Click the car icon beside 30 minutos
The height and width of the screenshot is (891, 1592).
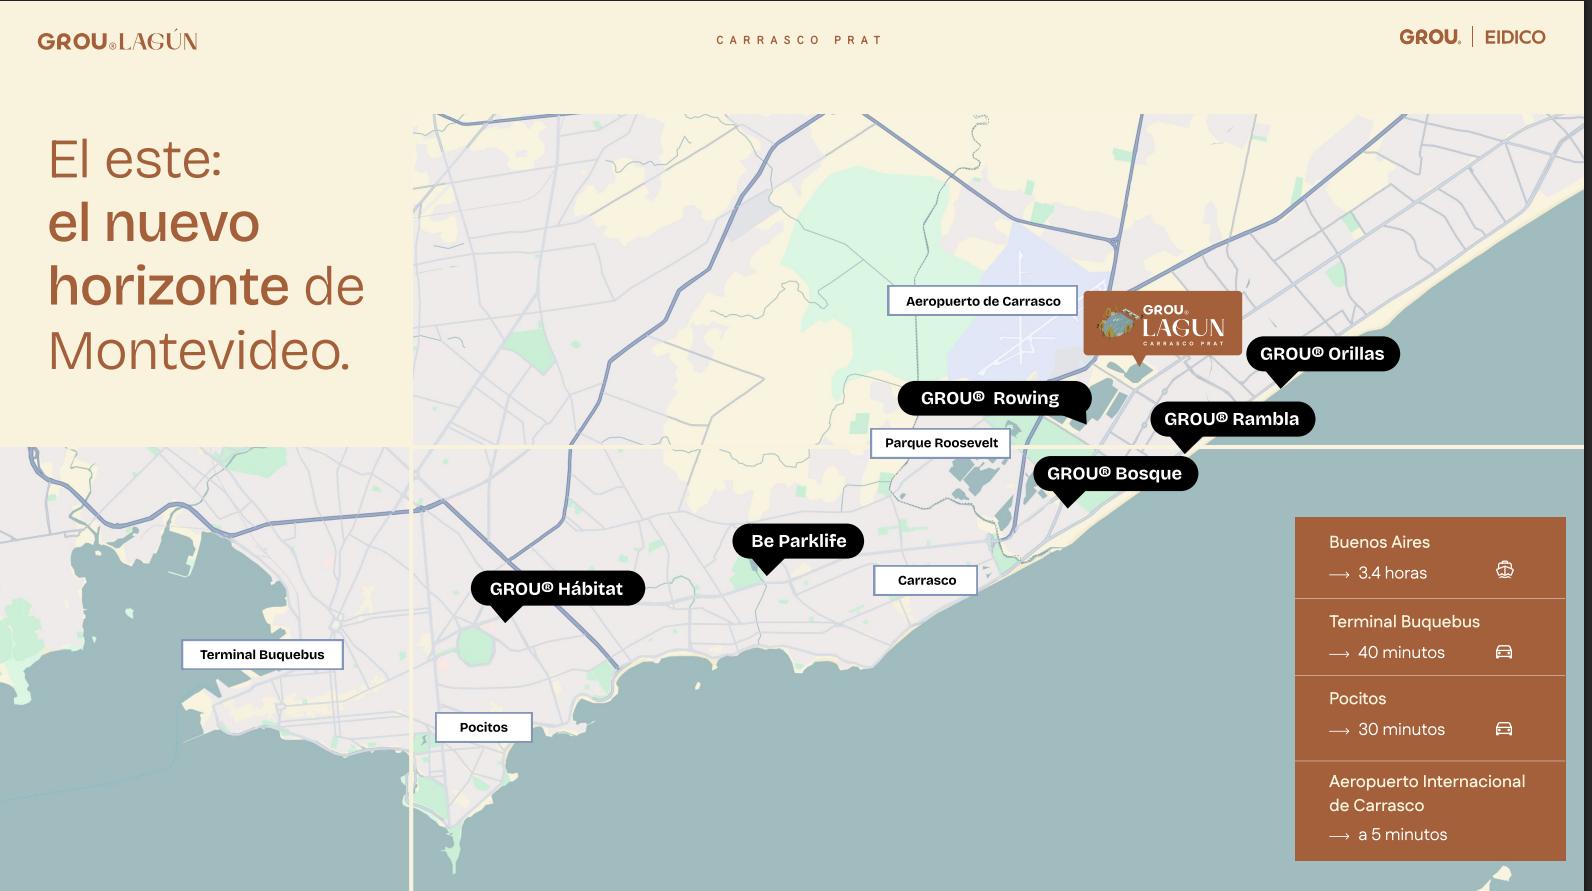[x=1504, y=729]
